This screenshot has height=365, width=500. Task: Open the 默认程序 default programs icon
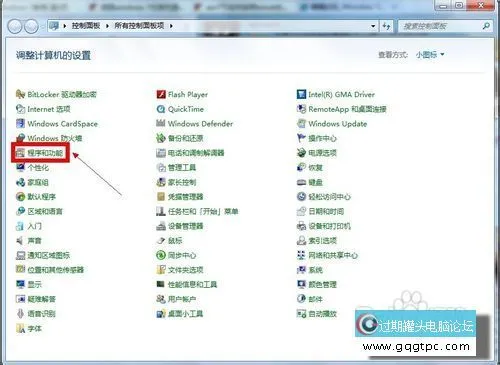pos(20,197)
